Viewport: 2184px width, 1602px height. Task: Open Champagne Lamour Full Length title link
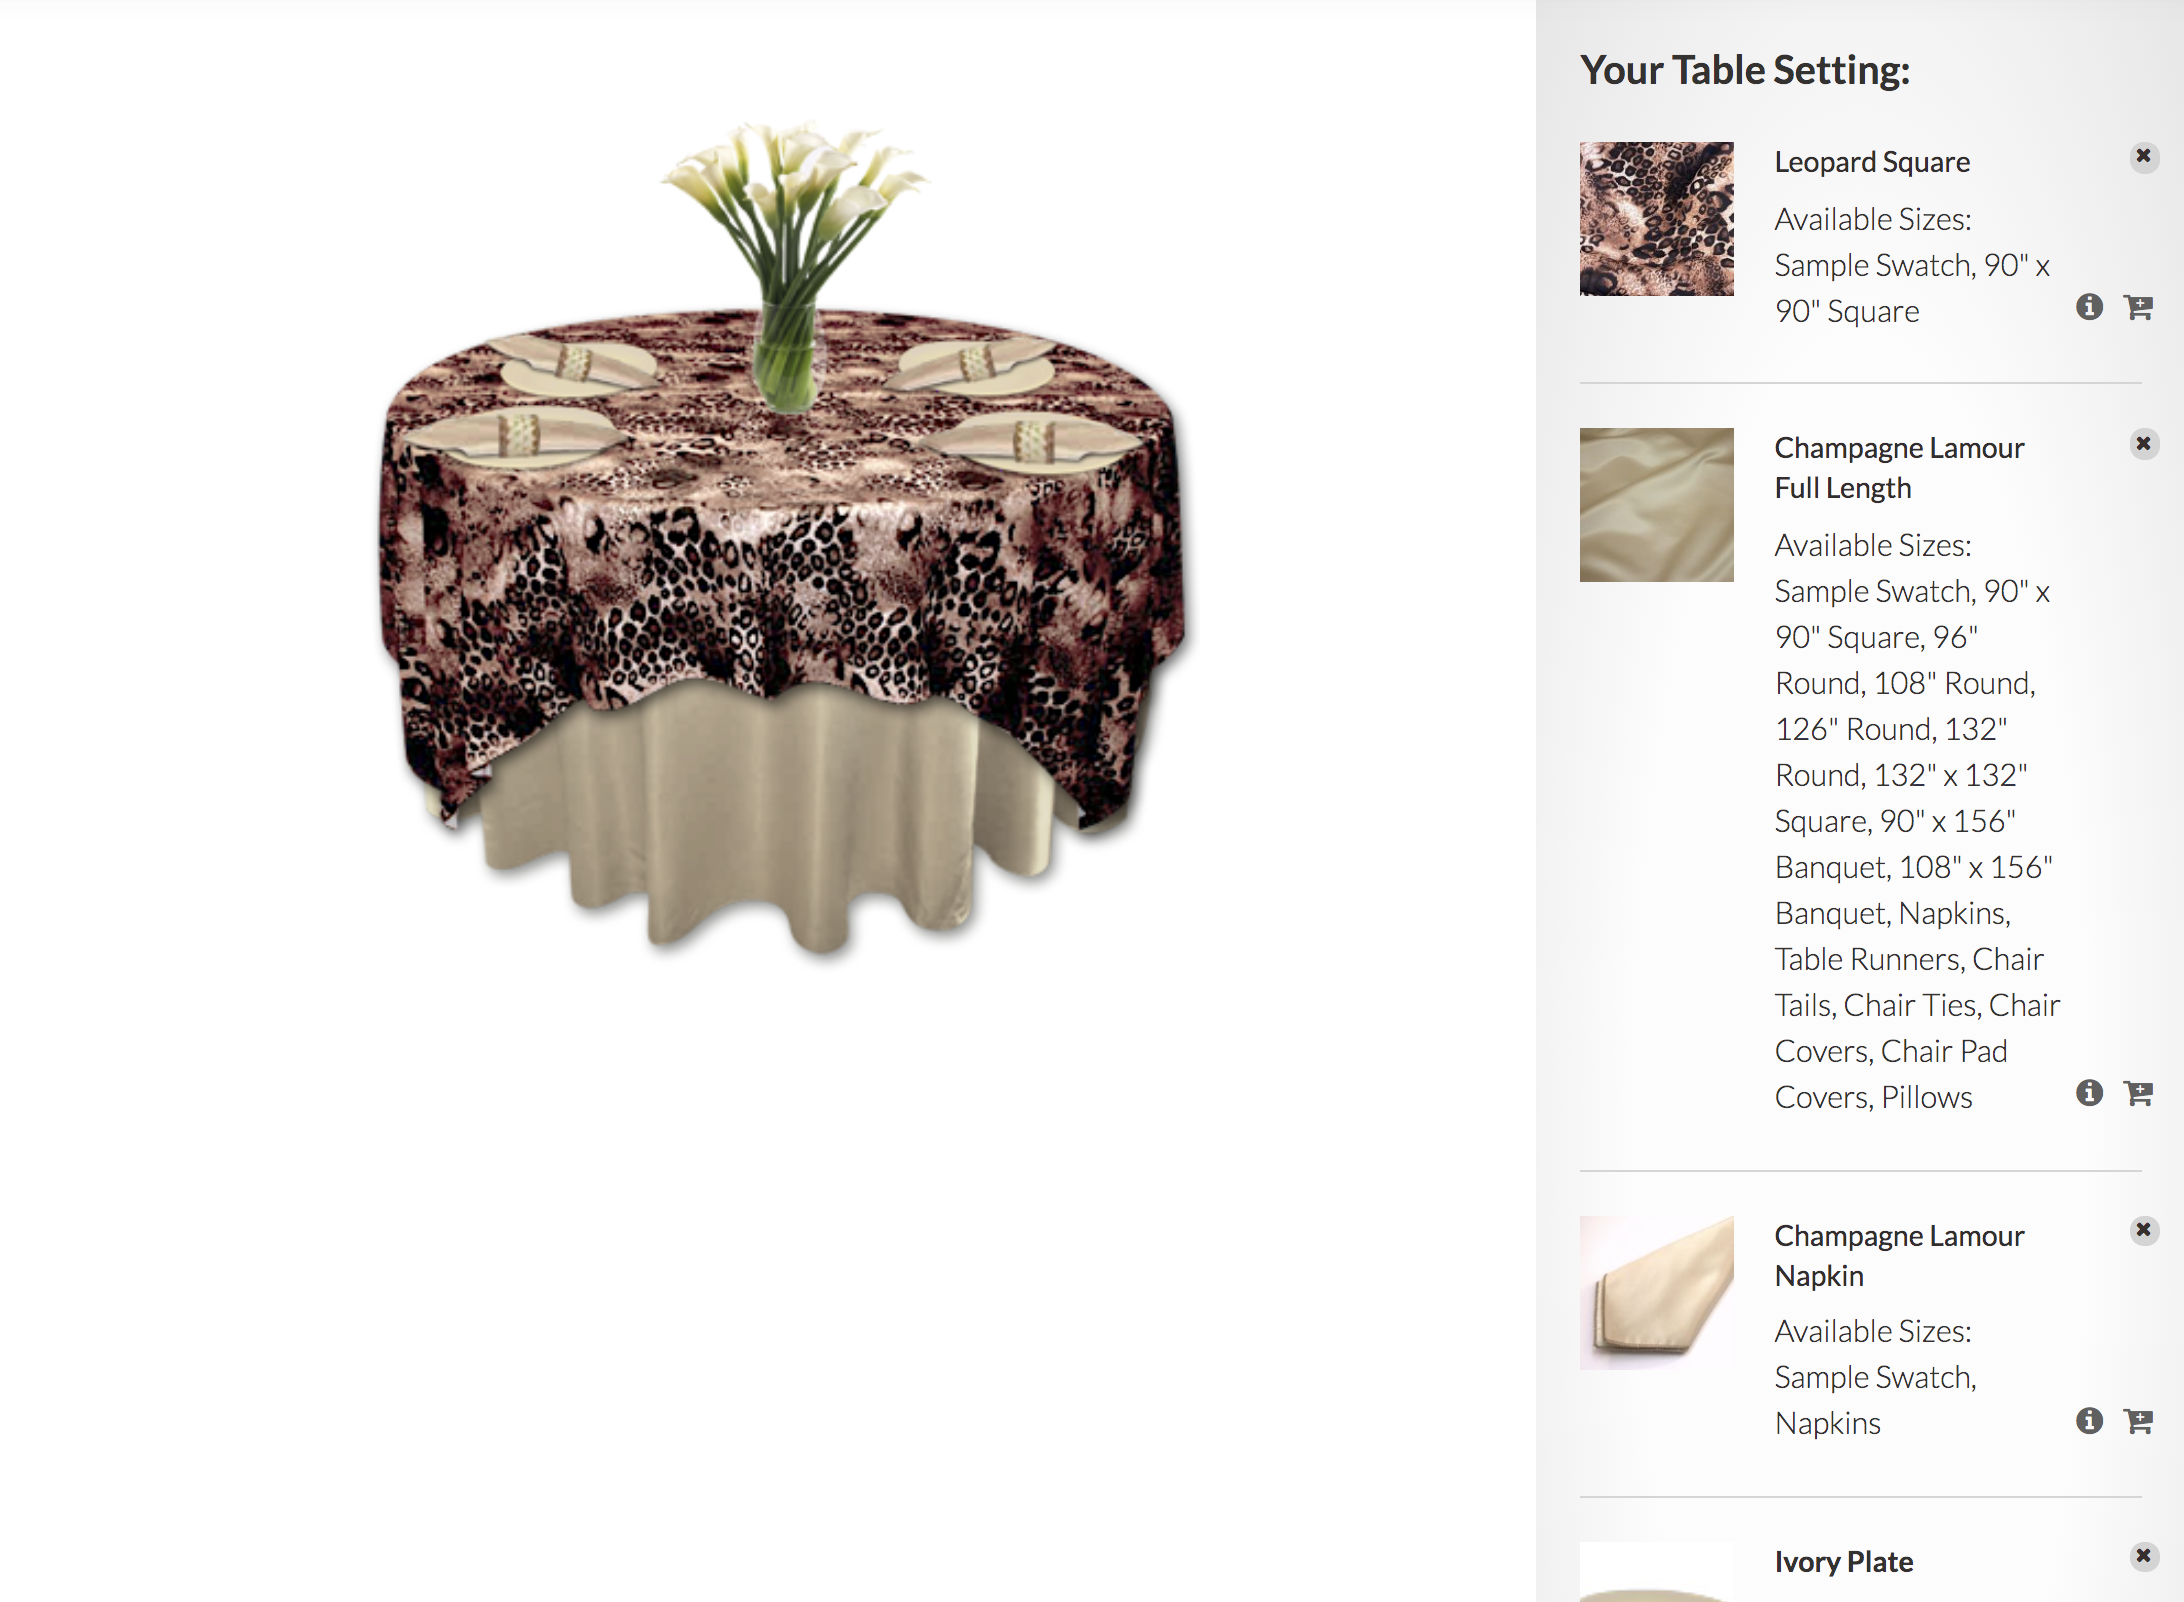[1899, 468]
